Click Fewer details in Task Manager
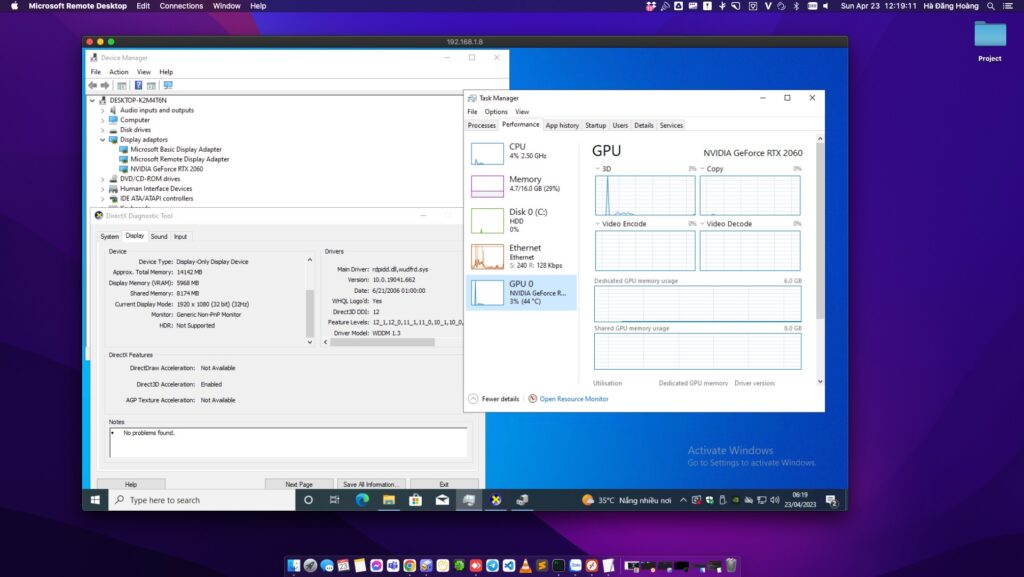The height and width of the screenshot is (577, 1024). pyautogui.click(x=494, y=399)
